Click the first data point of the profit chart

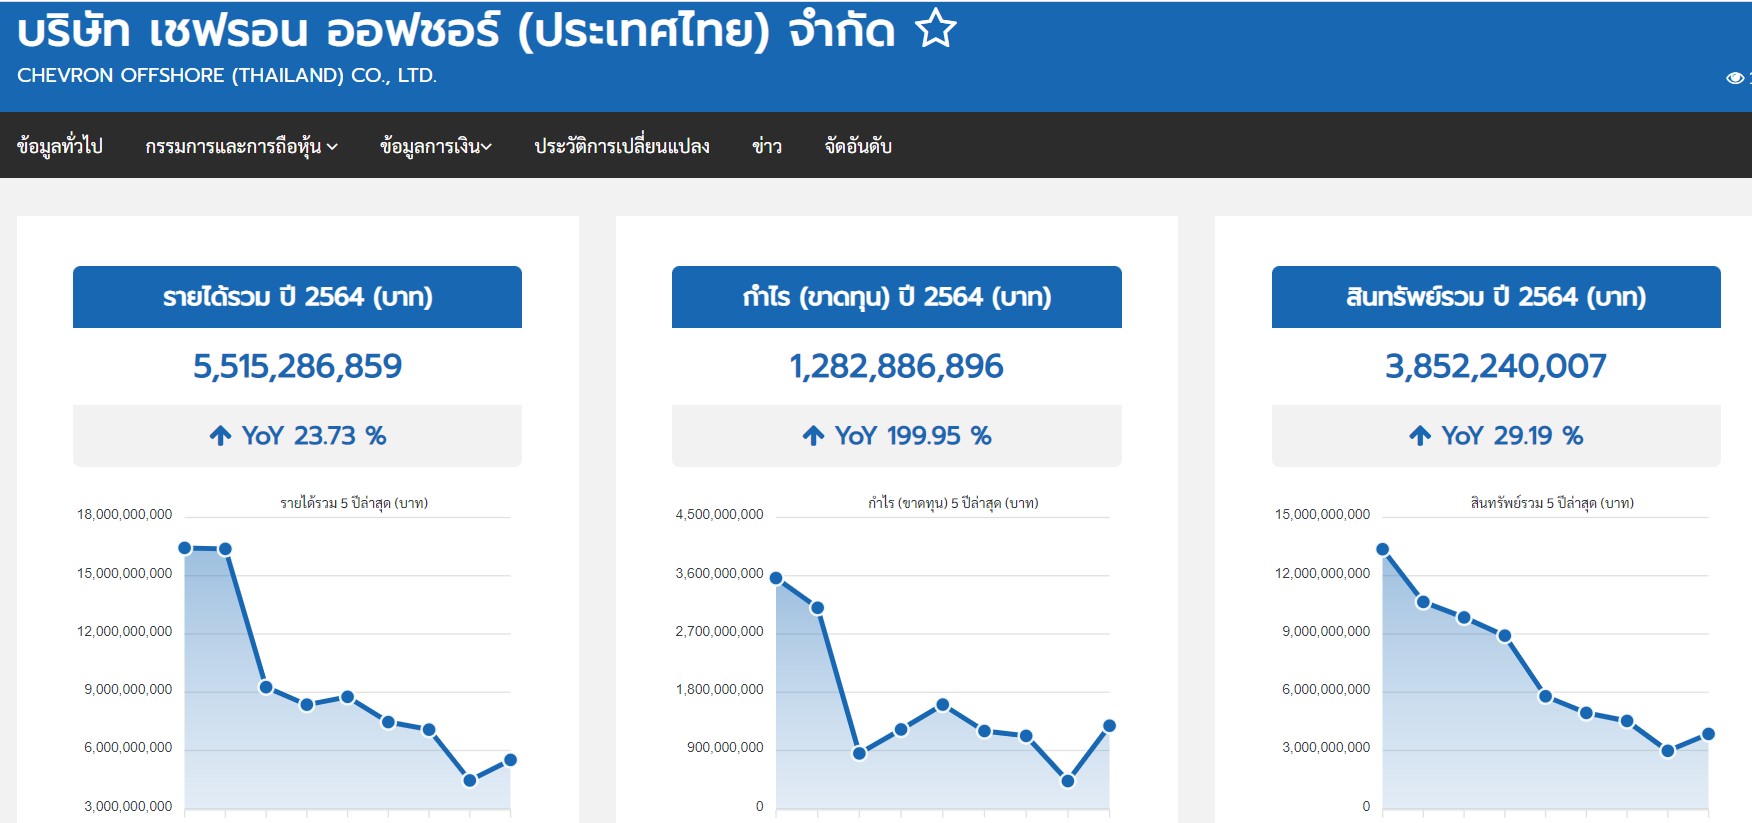(776, 578)
